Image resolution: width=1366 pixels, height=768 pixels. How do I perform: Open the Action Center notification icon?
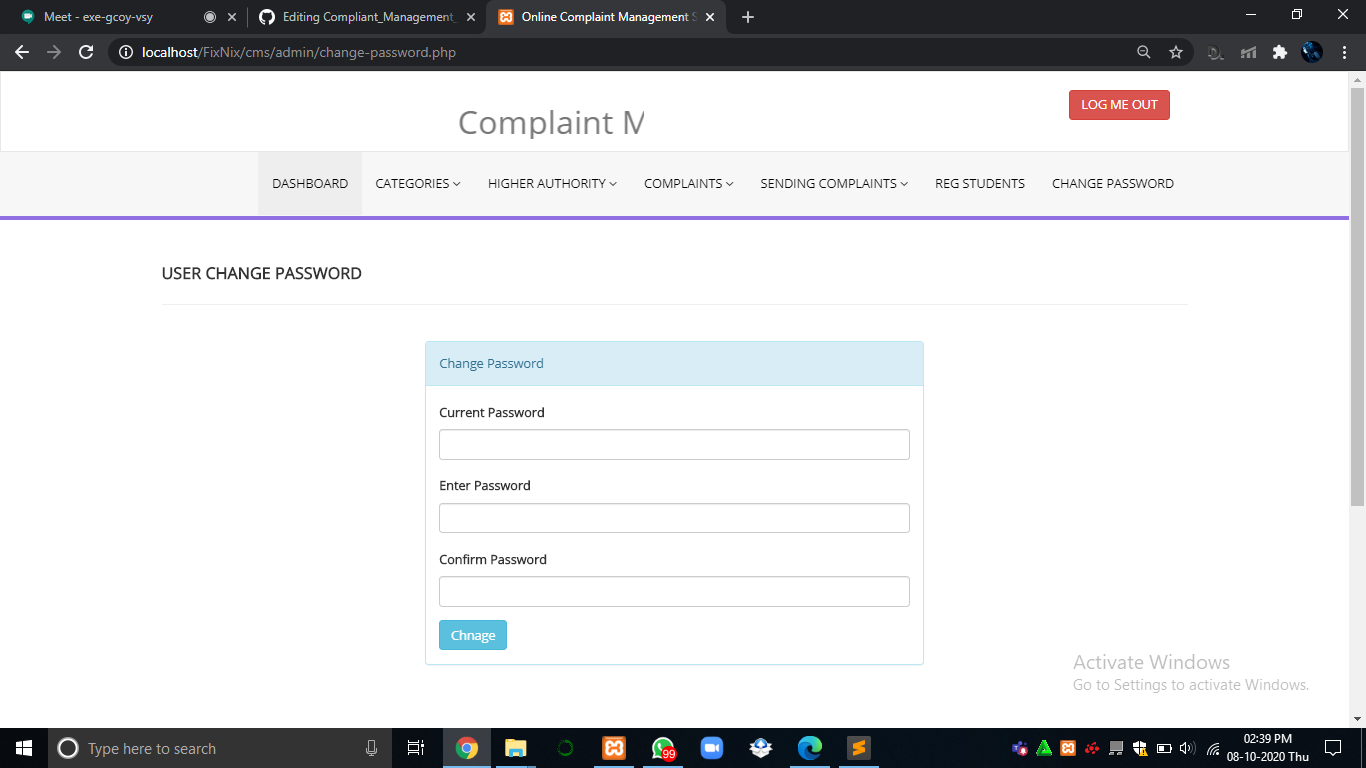tap(1333, 747)
